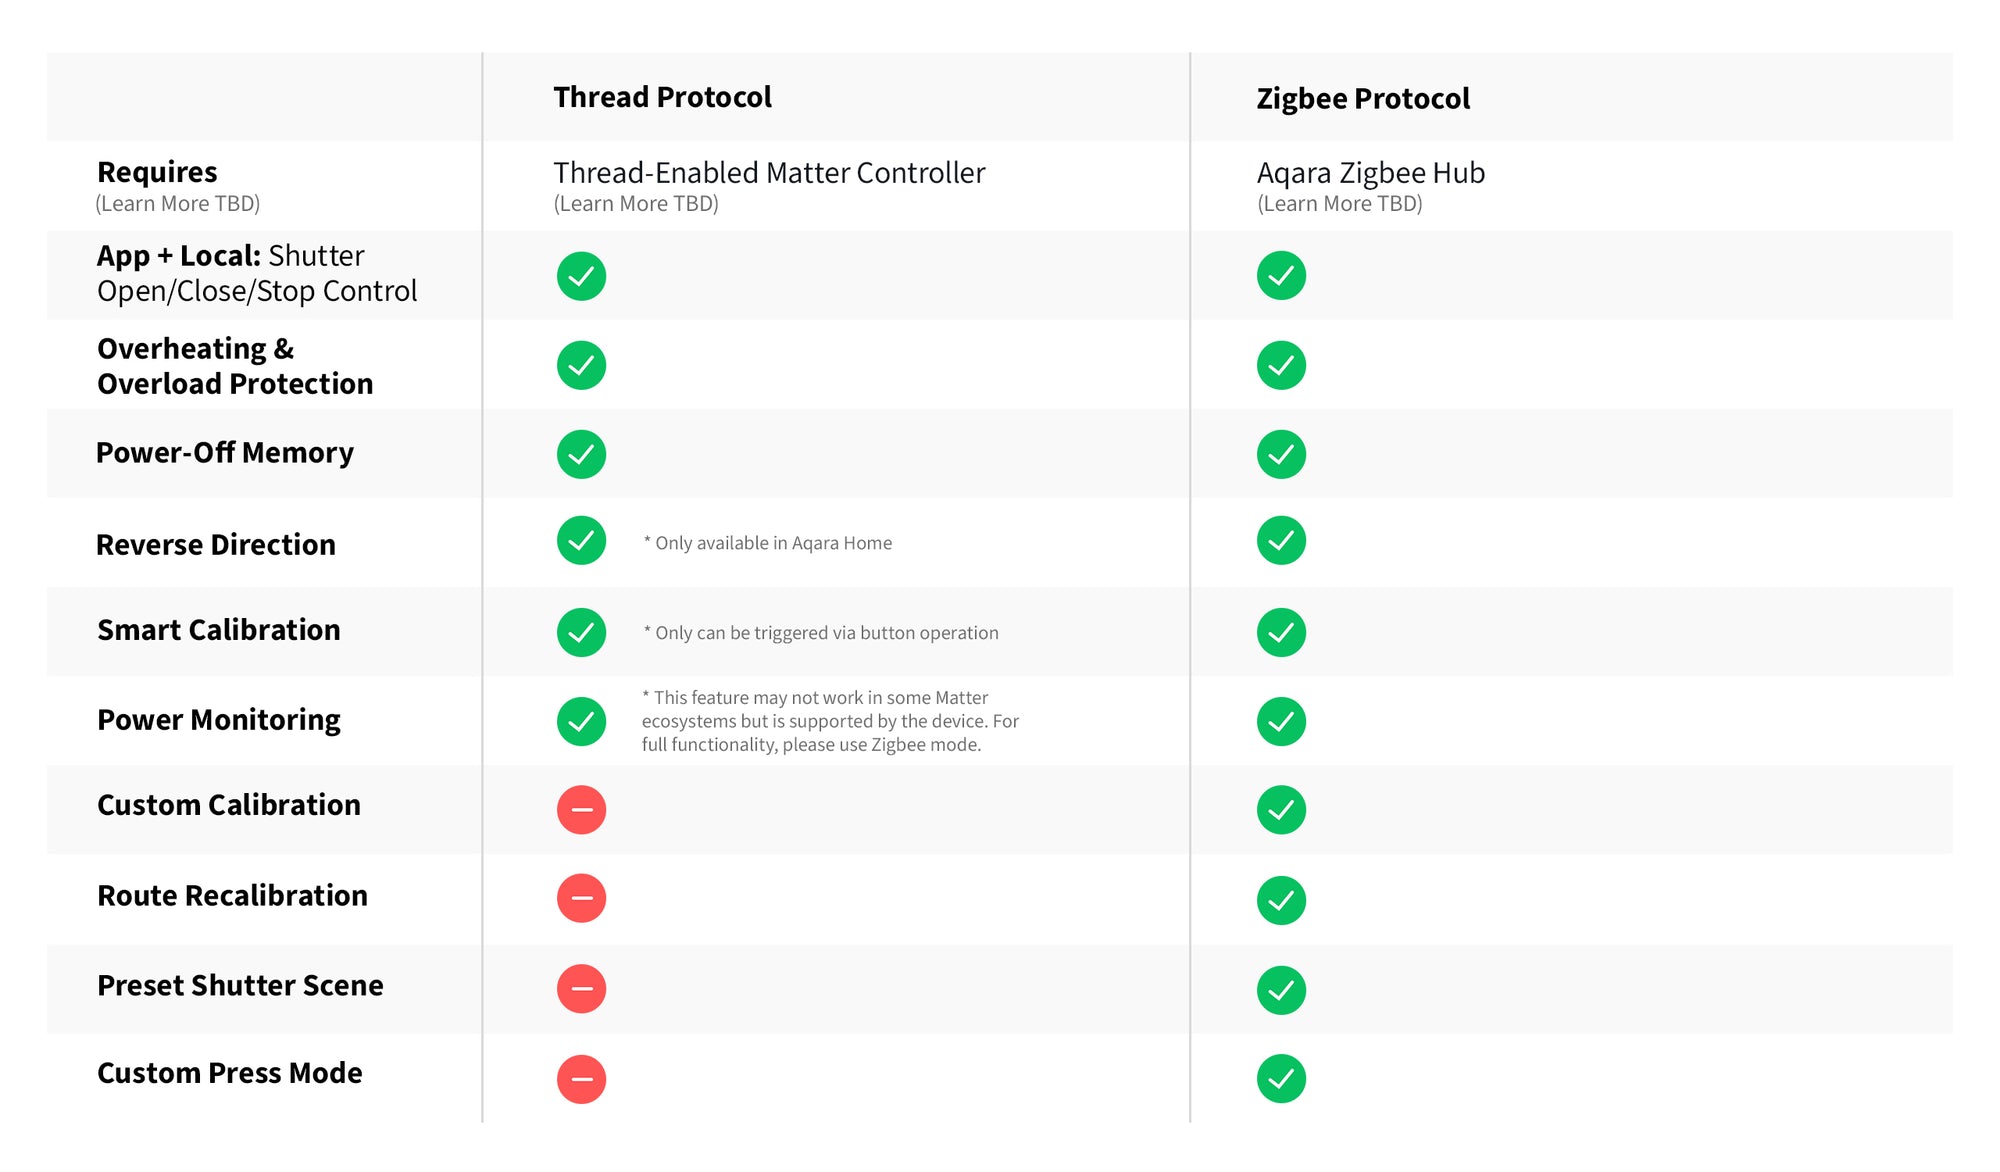Click Thread checkmark for Reverse Direction
Viewport: 2000px width, 1172px height.
pos(581,541)
